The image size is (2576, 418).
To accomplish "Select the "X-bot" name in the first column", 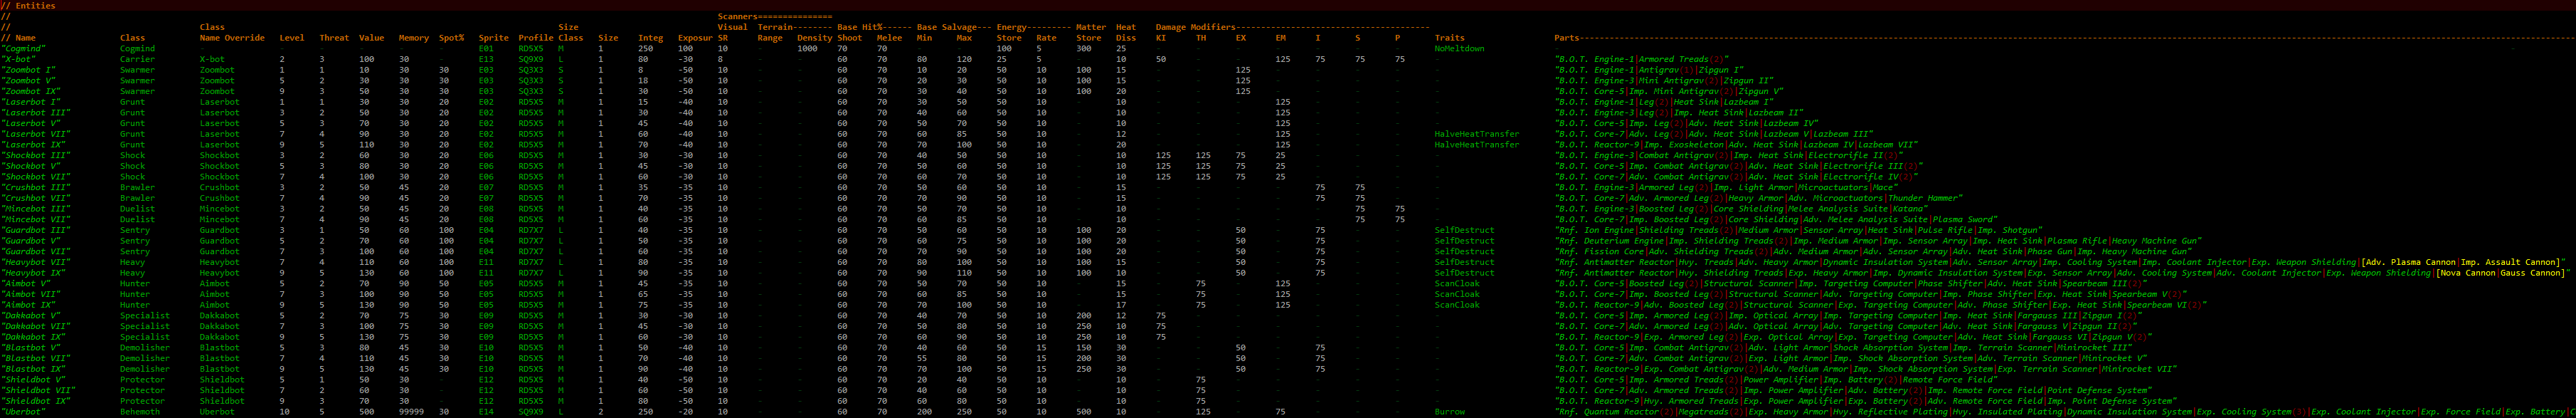I will pyautogui.click(x=18, y=59).
